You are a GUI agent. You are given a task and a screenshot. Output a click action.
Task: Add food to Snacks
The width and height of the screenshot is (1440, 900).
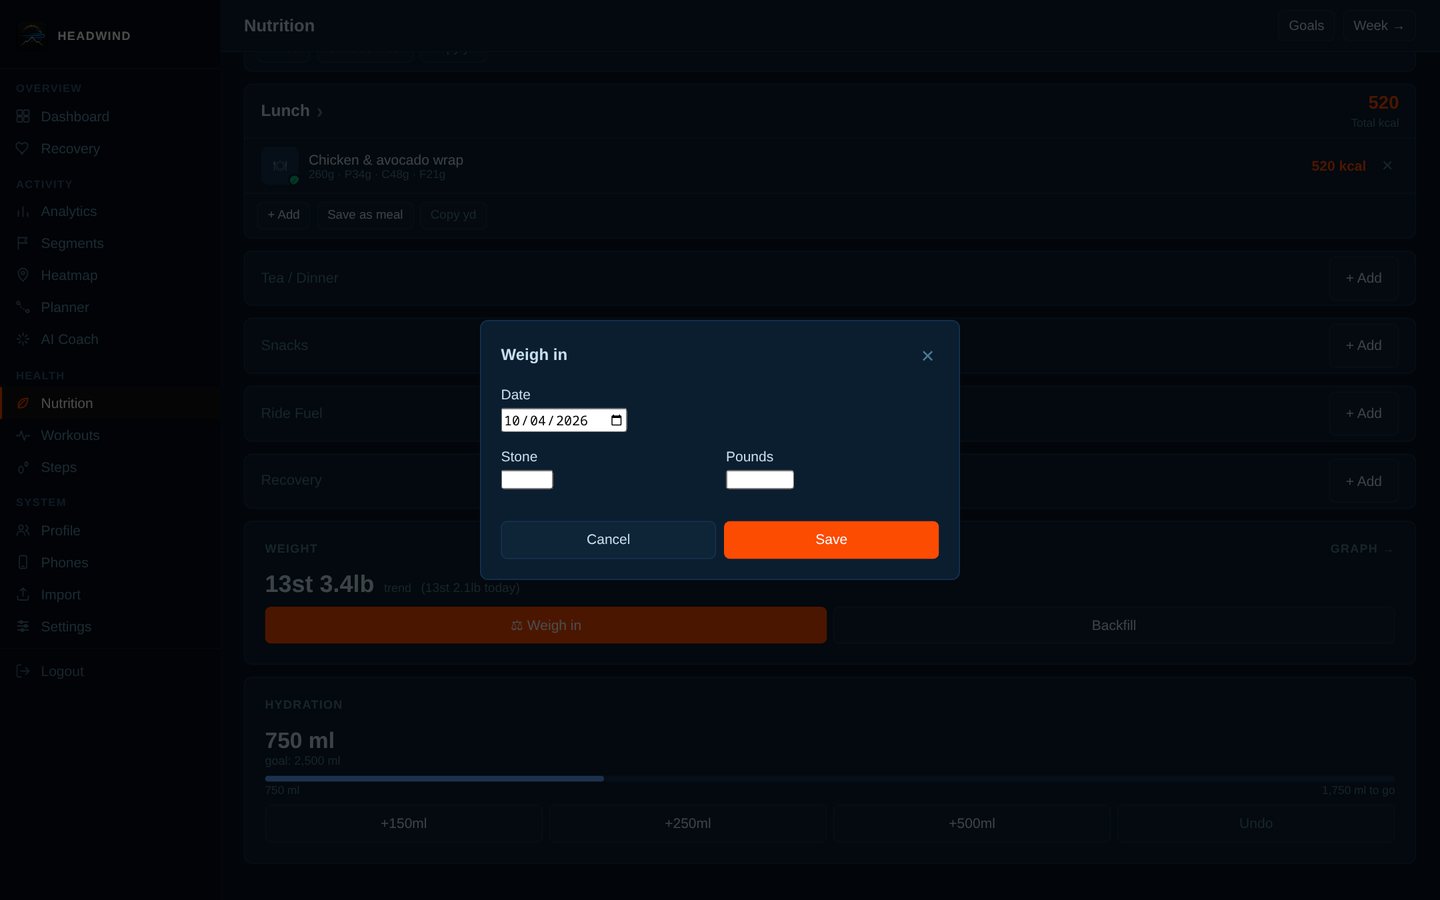(x=1363, y=345)
